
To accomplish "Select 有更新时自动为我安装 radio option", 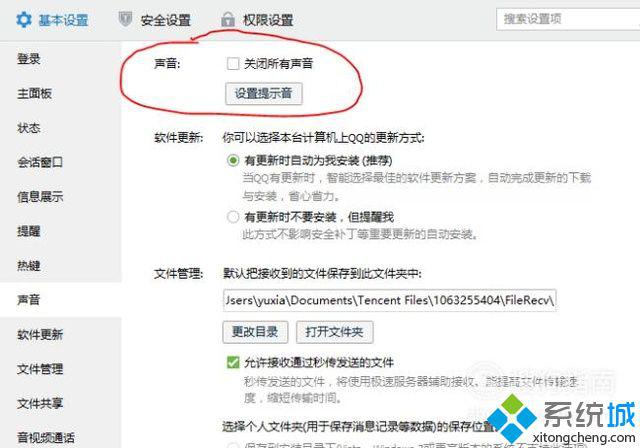I will [233, 160].
